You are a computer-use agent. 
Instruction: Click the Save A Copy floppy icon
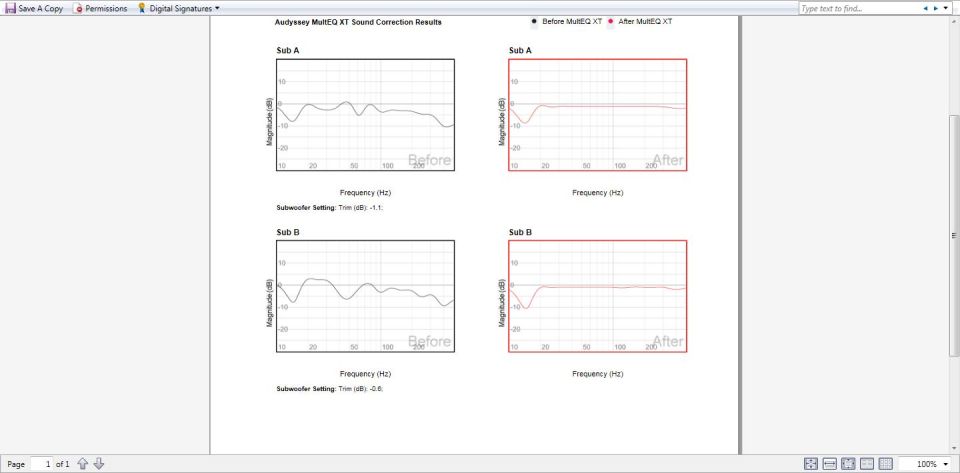pos(10,9)
